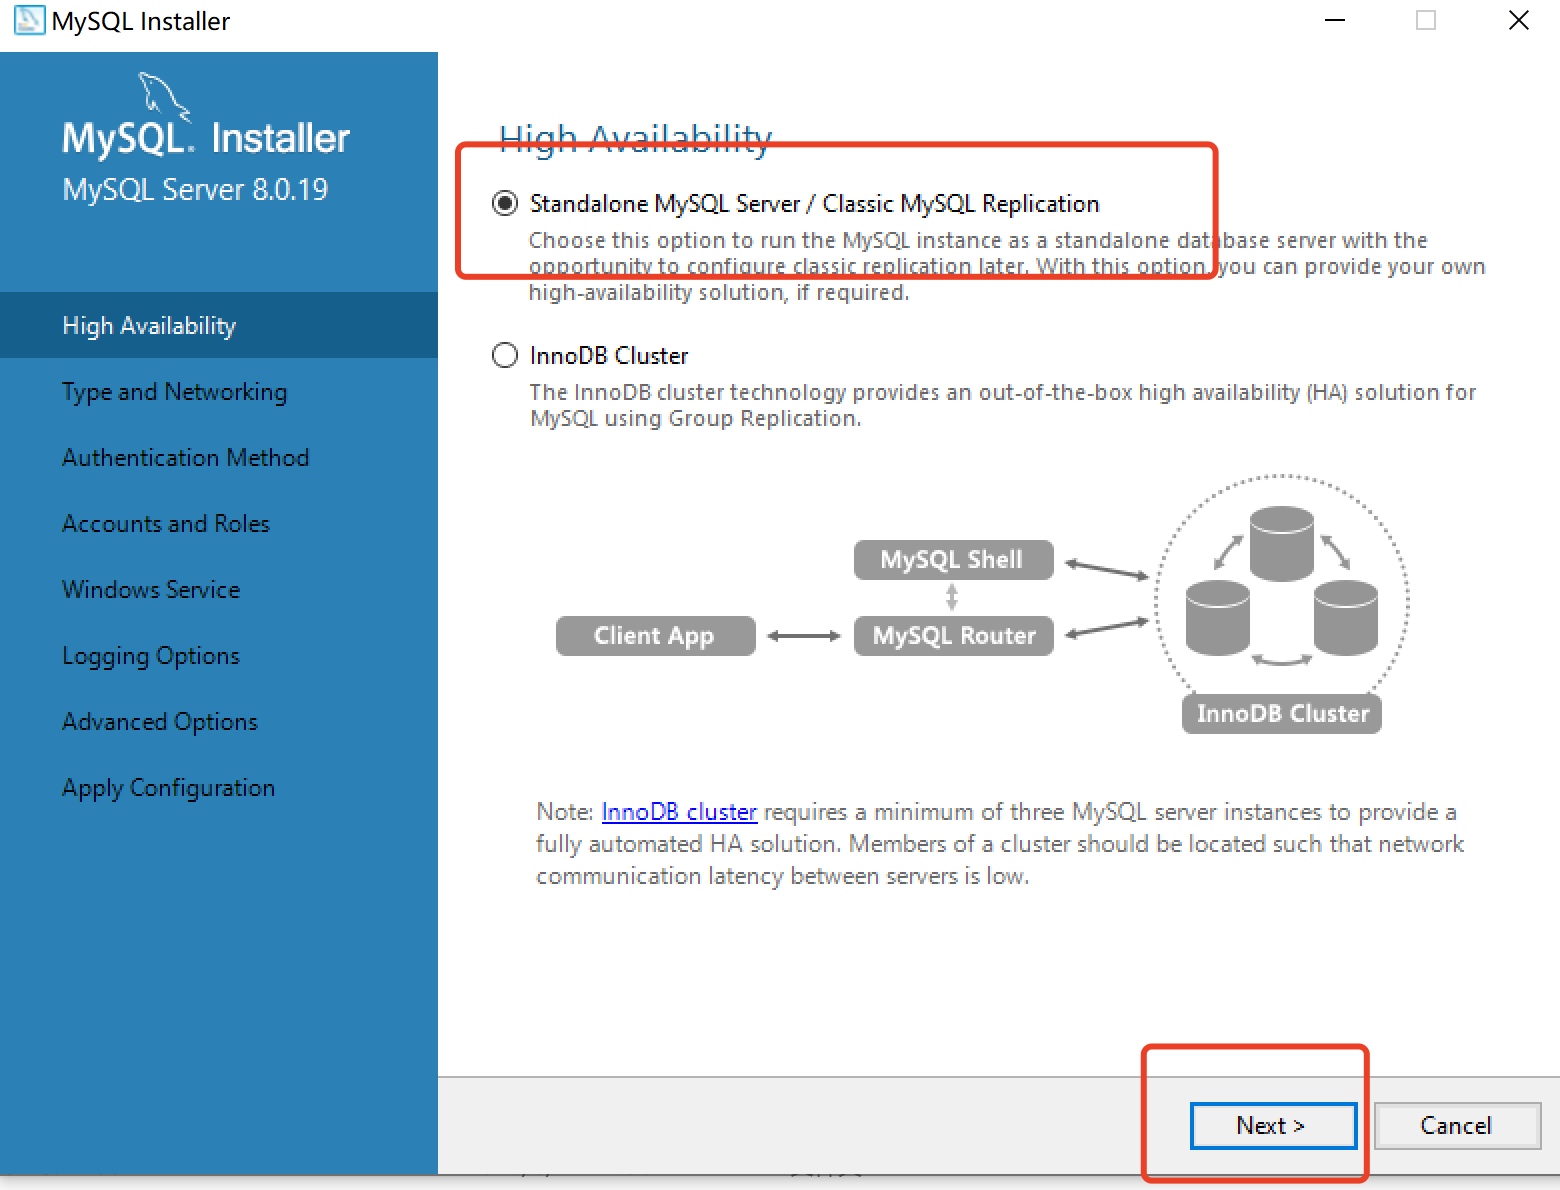1560x1190 pixels.
Task: Minimize the MySQL Installer window
Action: (x=1334, y=20)
